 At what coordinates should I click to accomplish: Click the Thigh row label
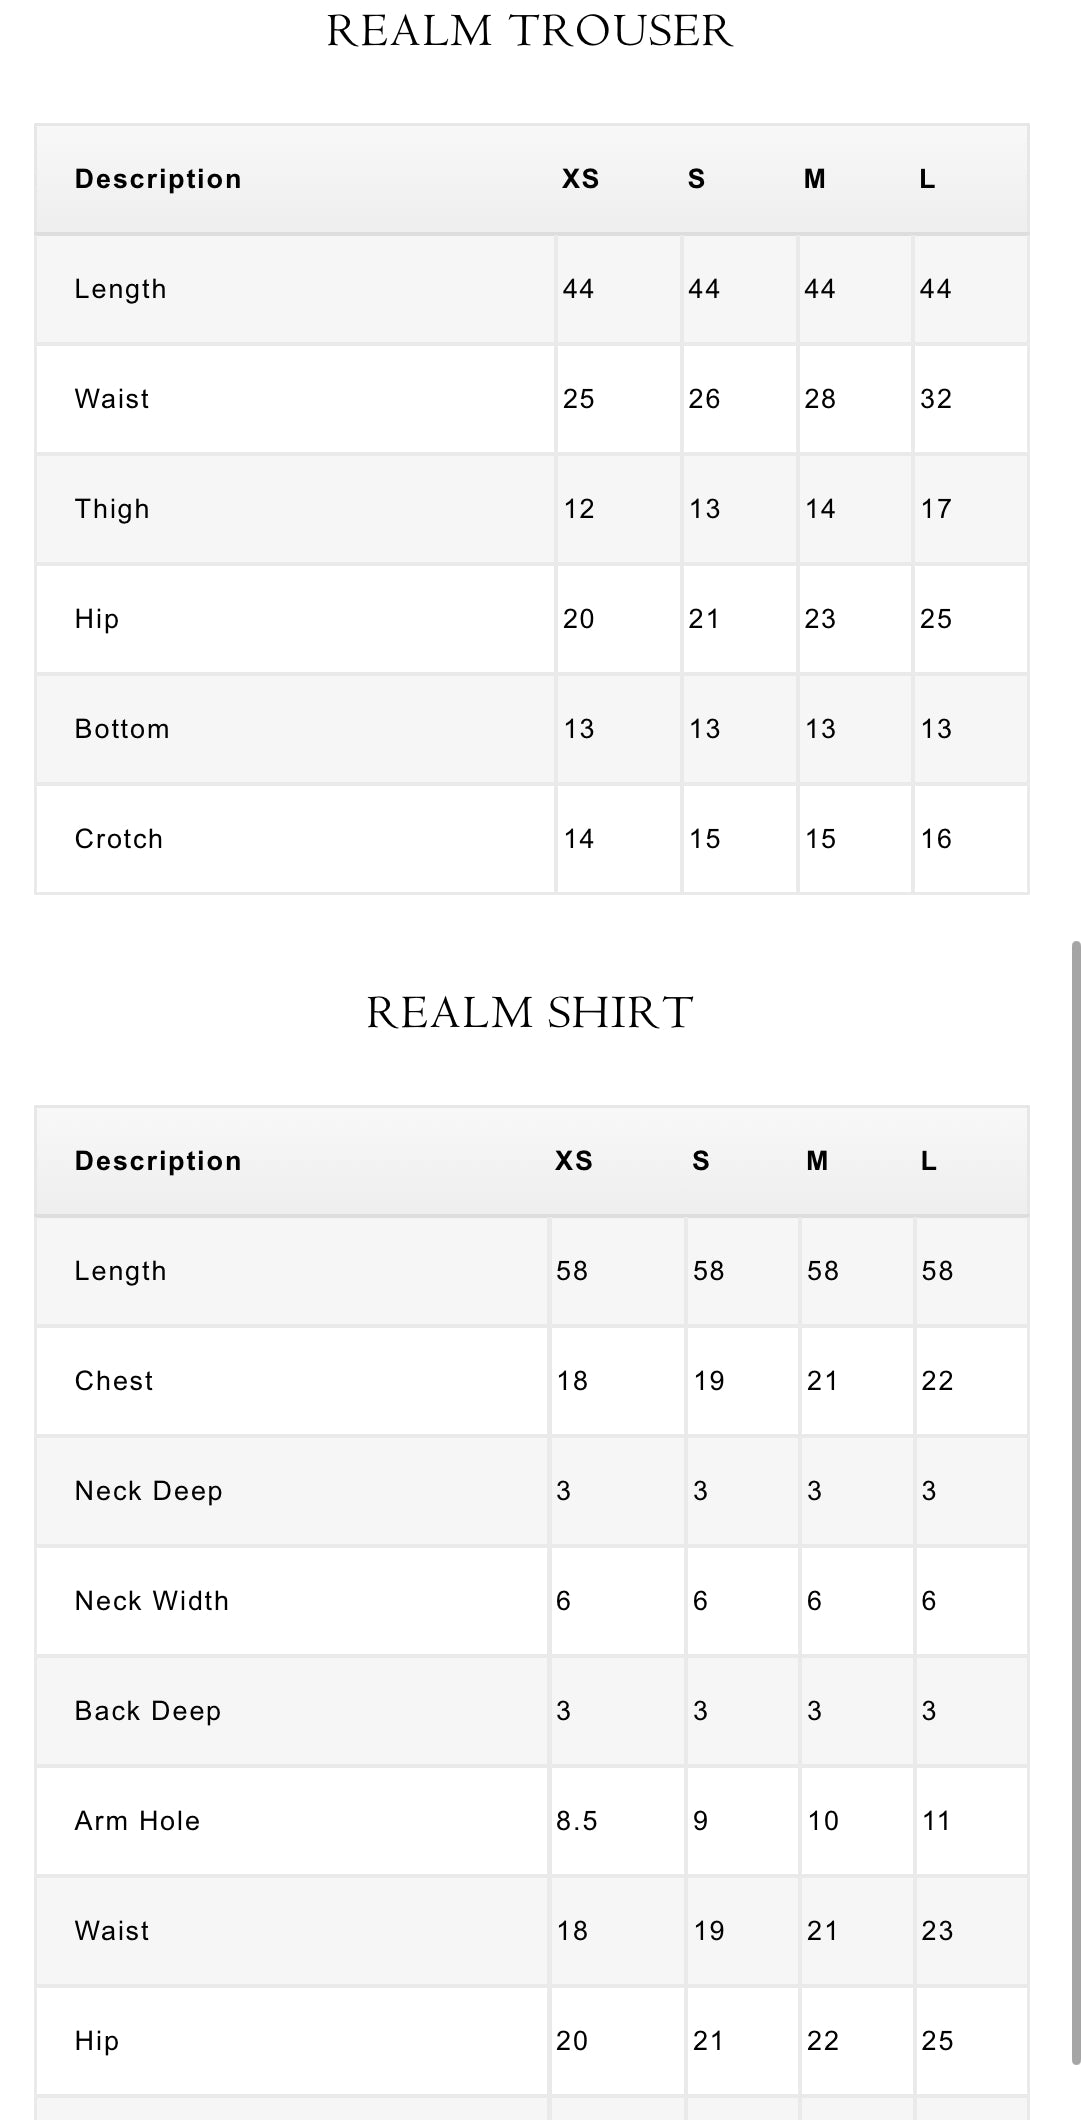tap(112, 509)
